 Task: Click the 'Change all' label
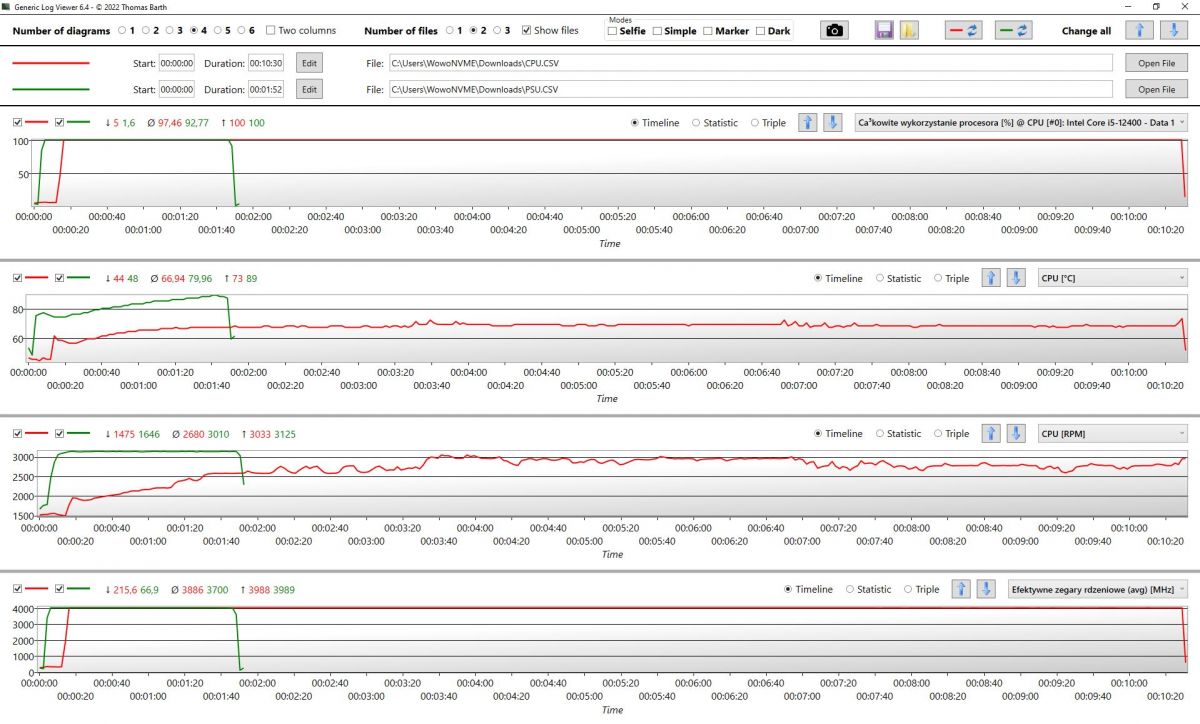coord(1086,31)
